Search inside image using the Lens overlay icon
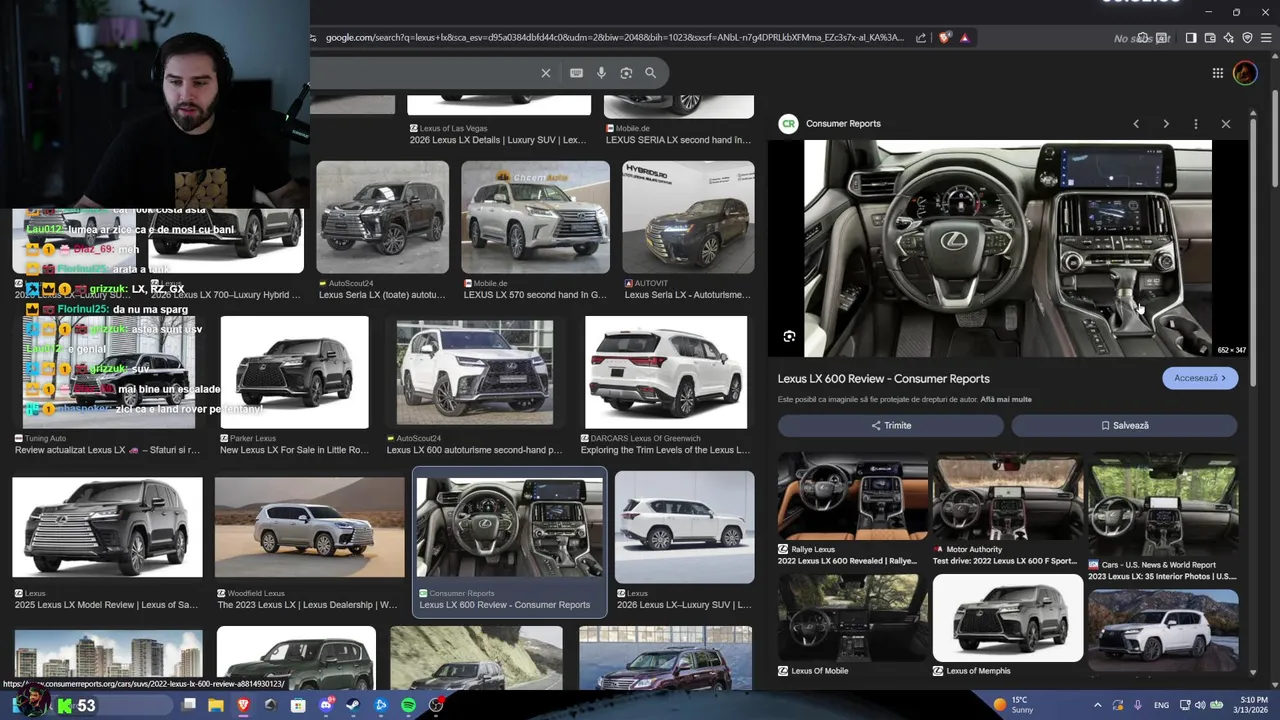 [789, 337]
